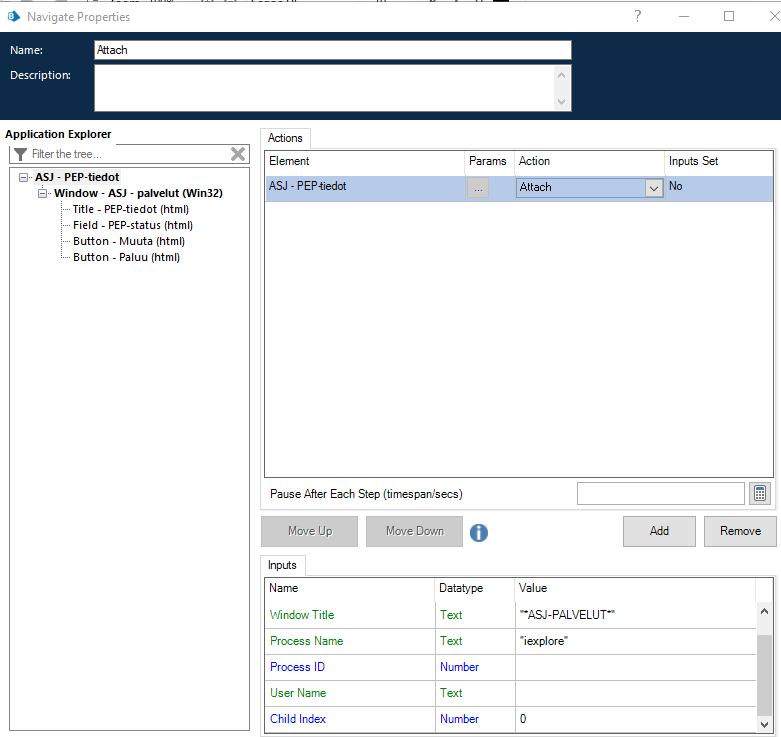The image size is (781, 737).
Task: Click the Name text field
Action: (x=332, y=50)
